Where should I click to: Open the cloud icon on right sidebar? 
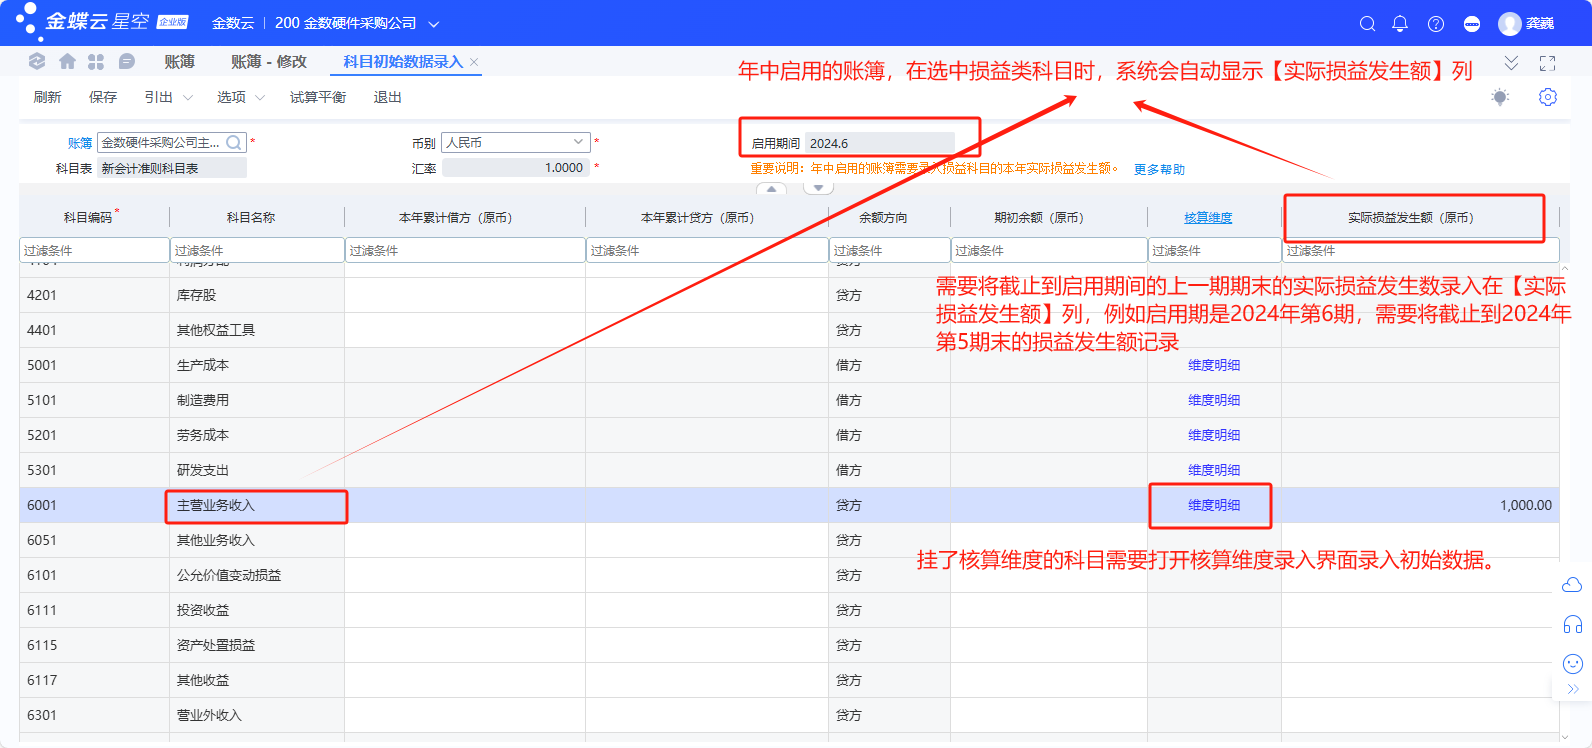(1572, 585)
